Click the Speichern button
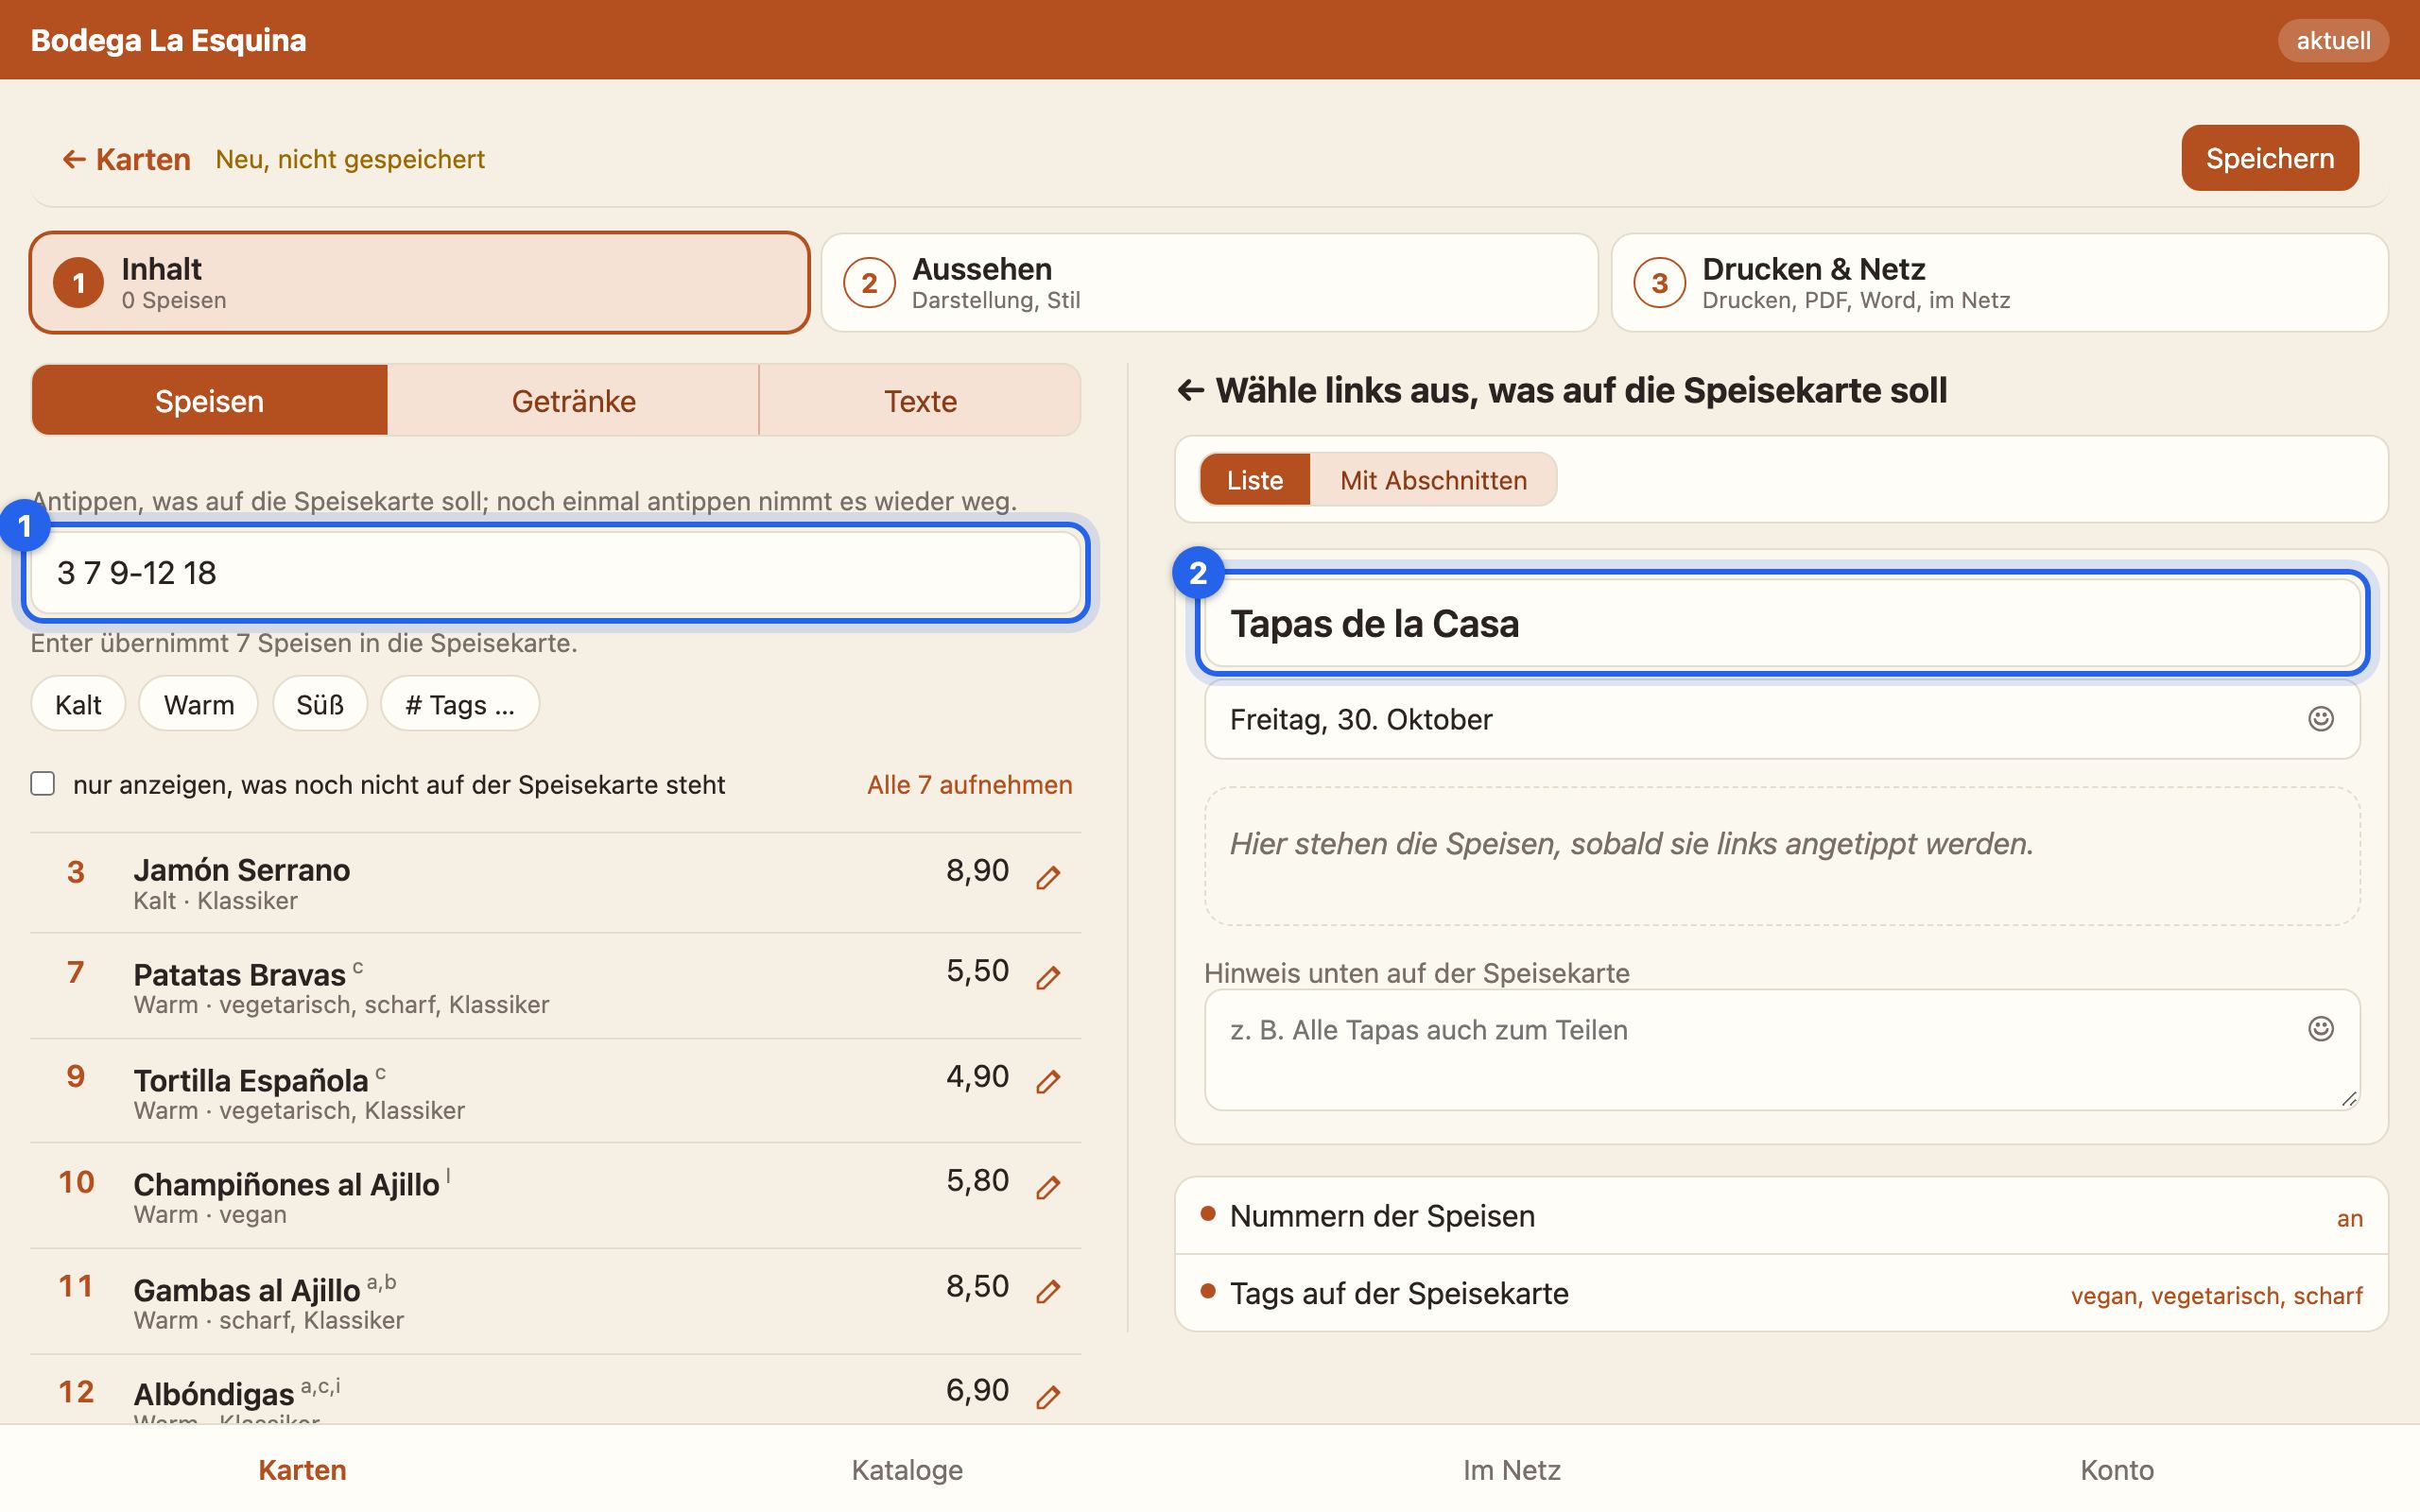Image resolution: width=2420 pixels, height=1512 pixels. (2270, 158)
